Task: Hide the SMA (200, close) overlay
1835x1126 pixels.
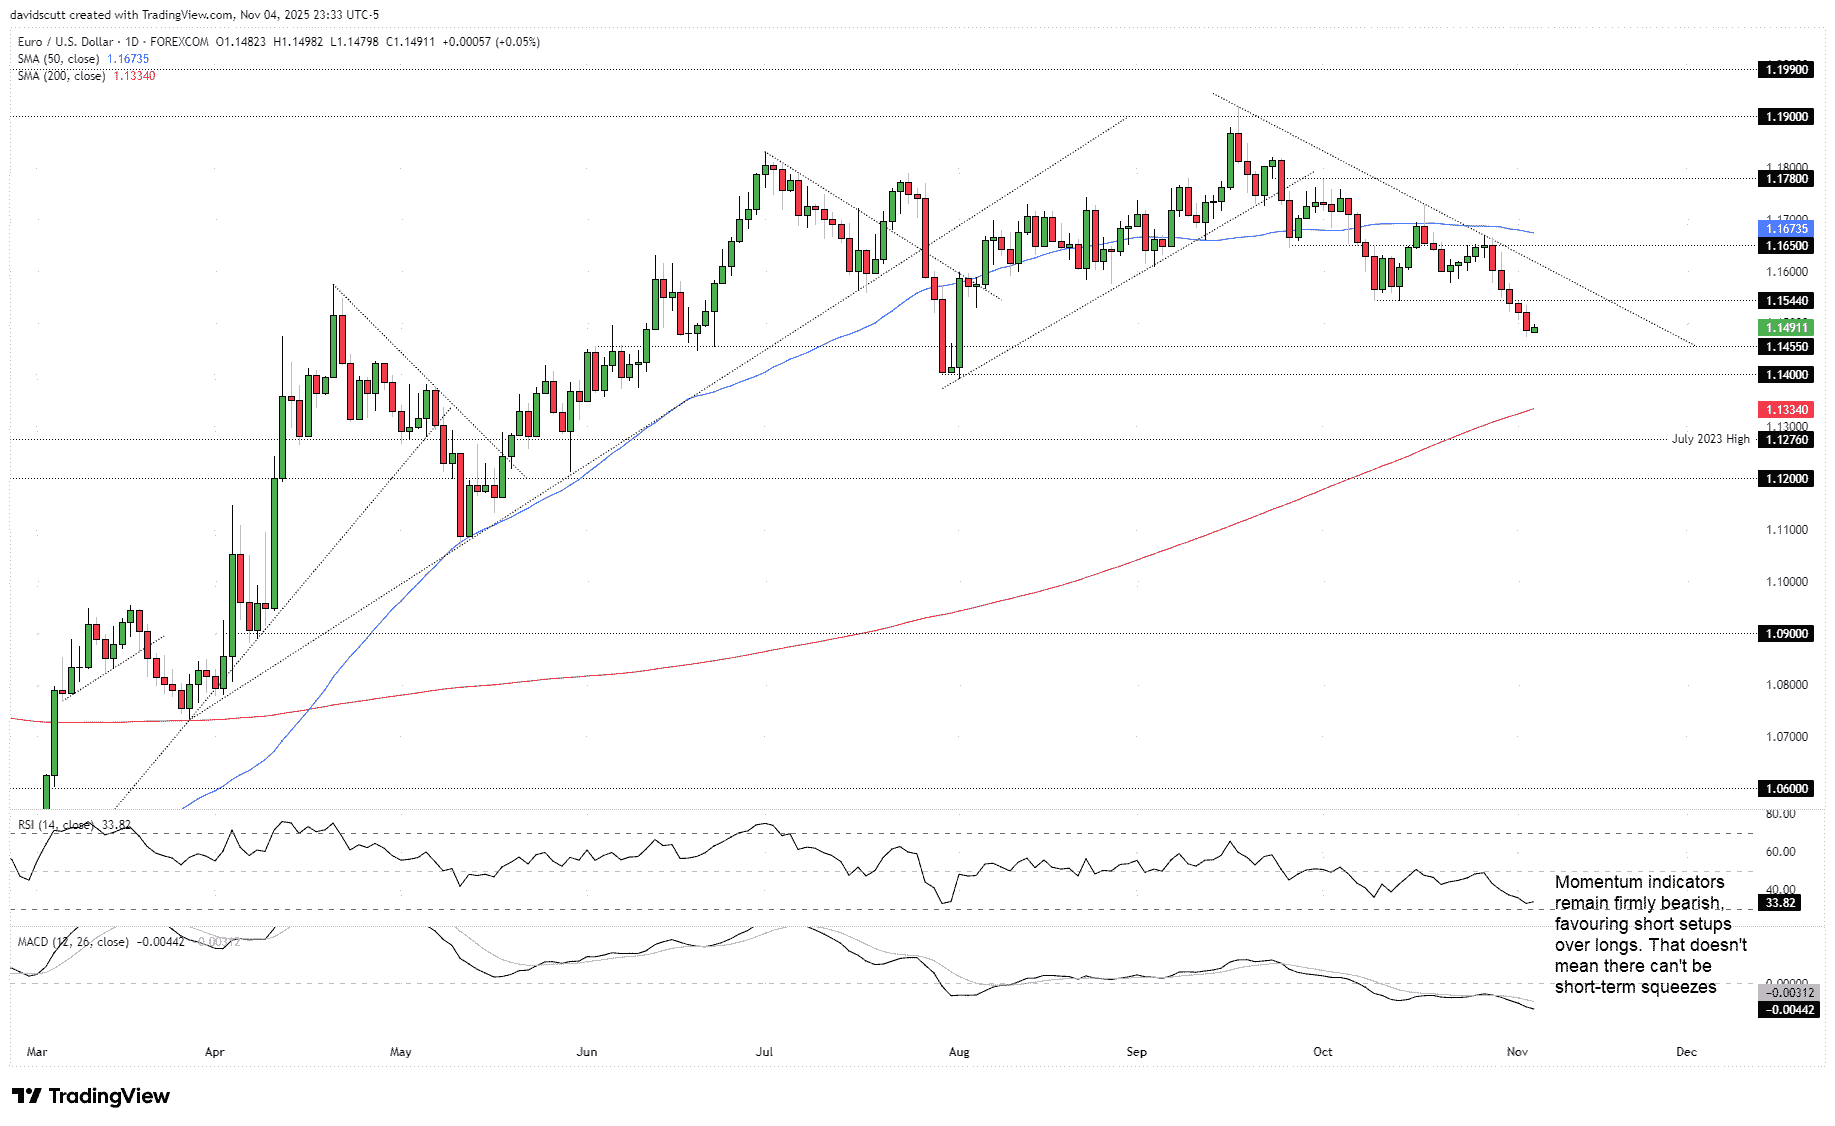Action: pos(60,75)
